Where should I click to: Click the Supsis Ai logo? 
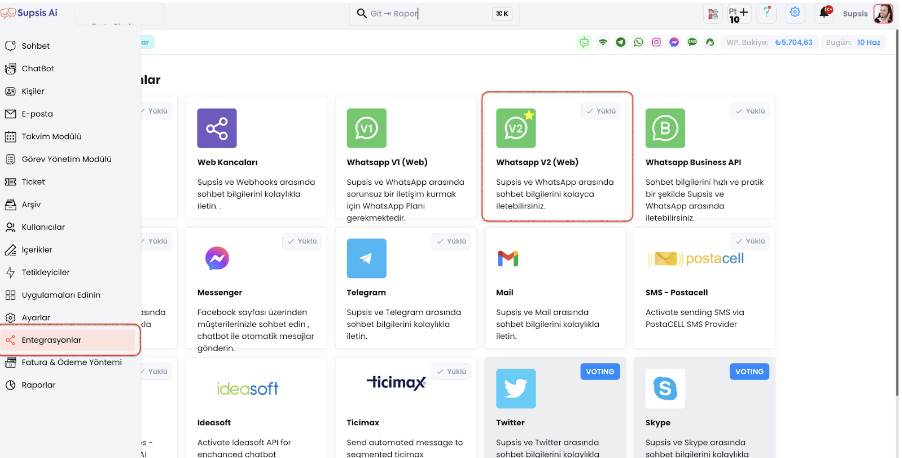click(29, 13)
